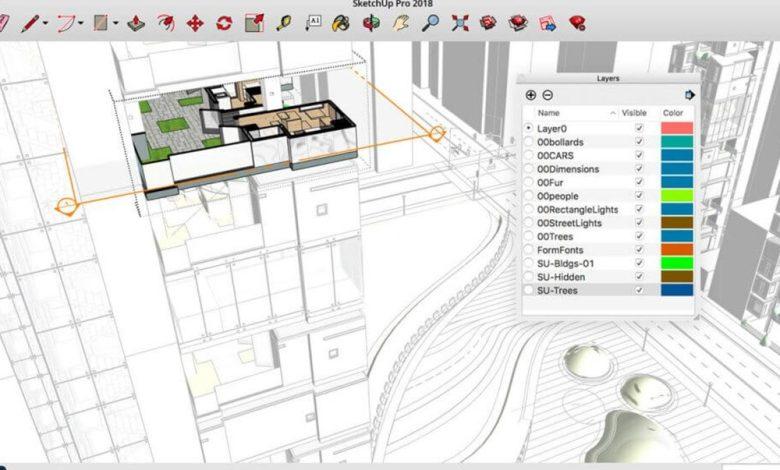The height and width of the screenshot is (470, 780).
Task: Open the brown swatch for 00StreetLights
Action: (x=677, y=222)
